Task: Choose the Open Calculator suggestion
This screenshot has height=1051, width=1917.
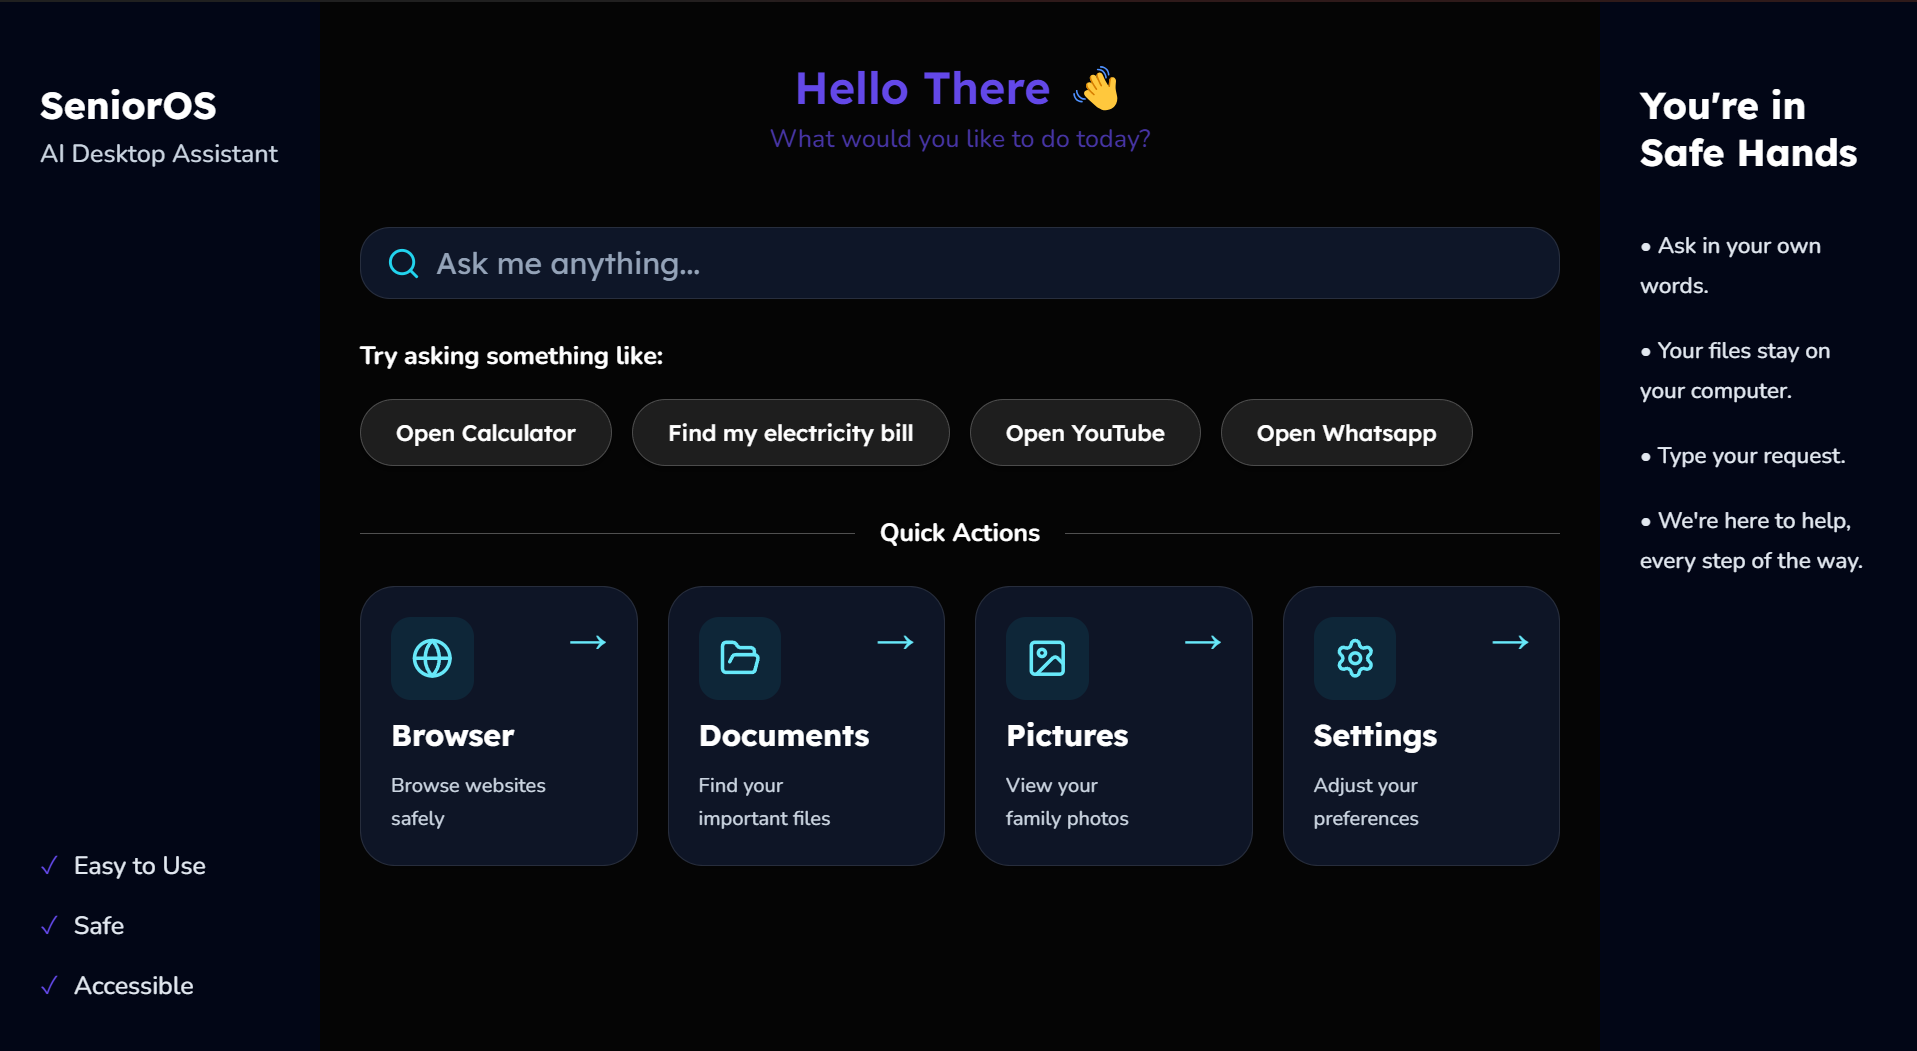Action: 485,433
